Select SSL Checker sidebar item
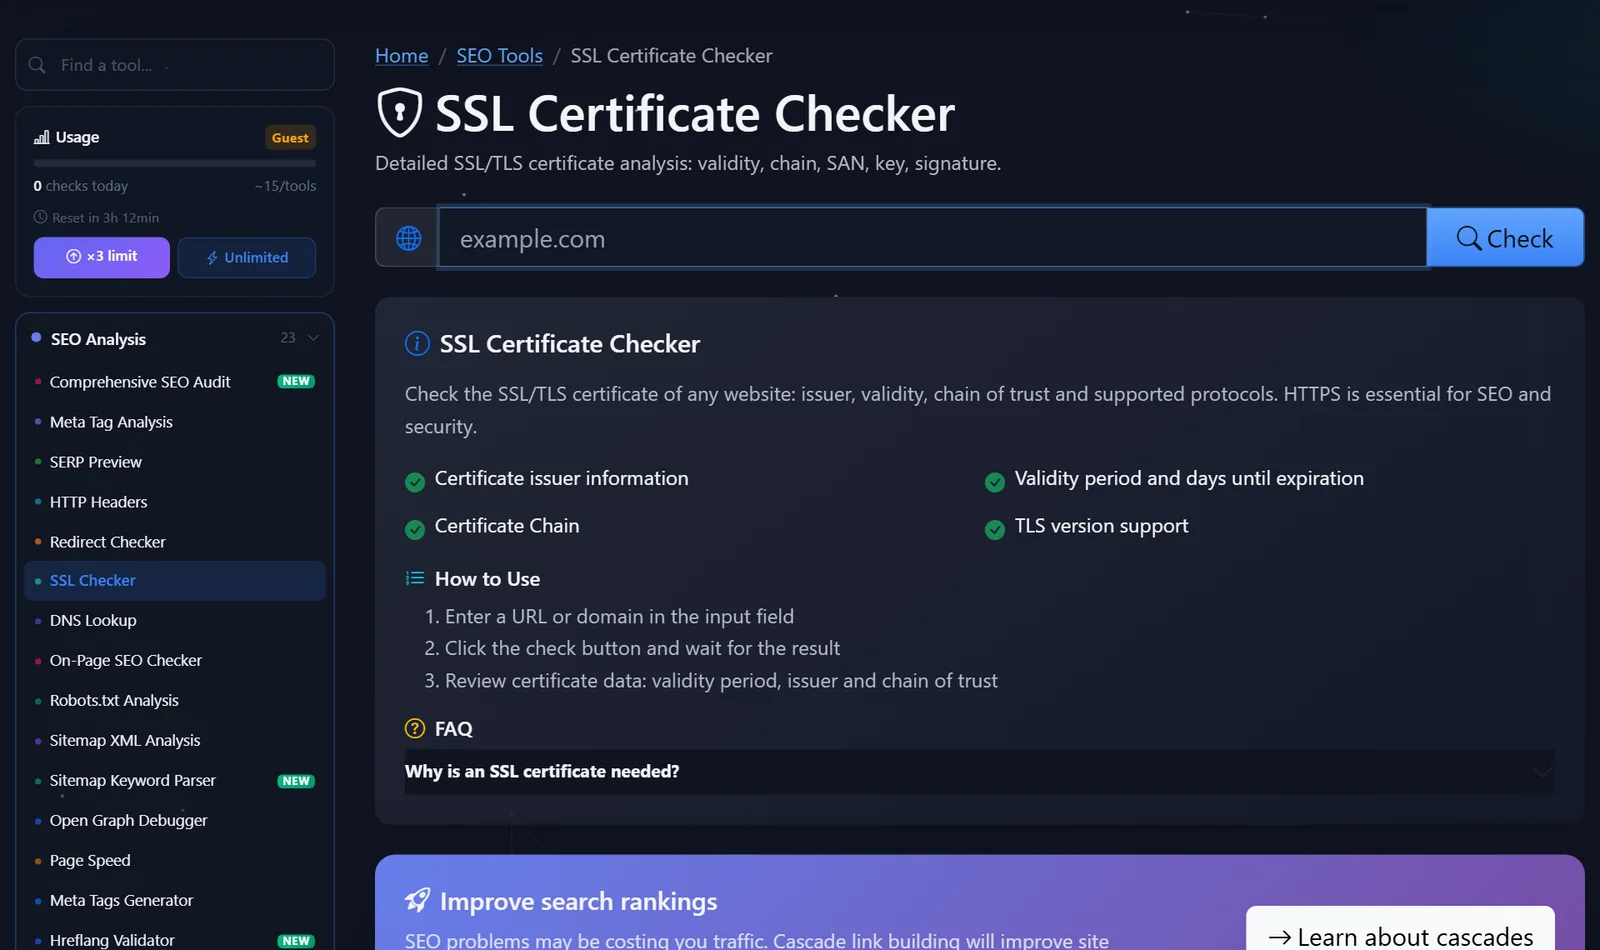The width and height of the screenshot is (1600, 950). click(175, 581)
